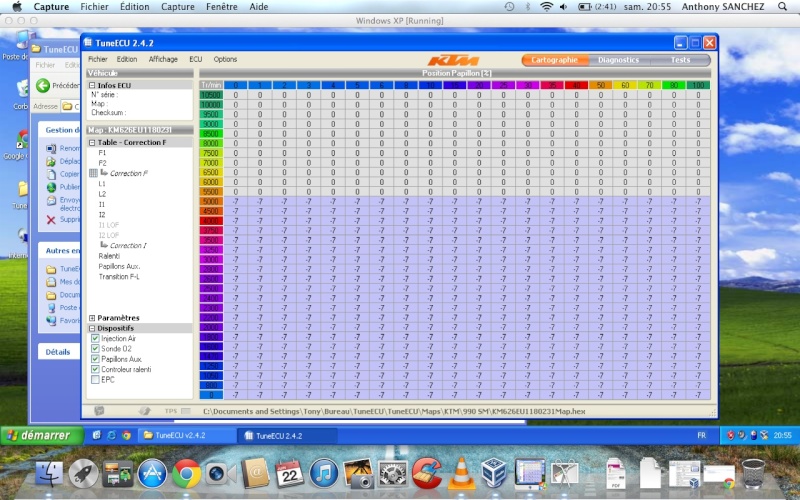Click the ECU connection icon in status bar
Viewport: 800px width, 500px height.
(99, 411)
